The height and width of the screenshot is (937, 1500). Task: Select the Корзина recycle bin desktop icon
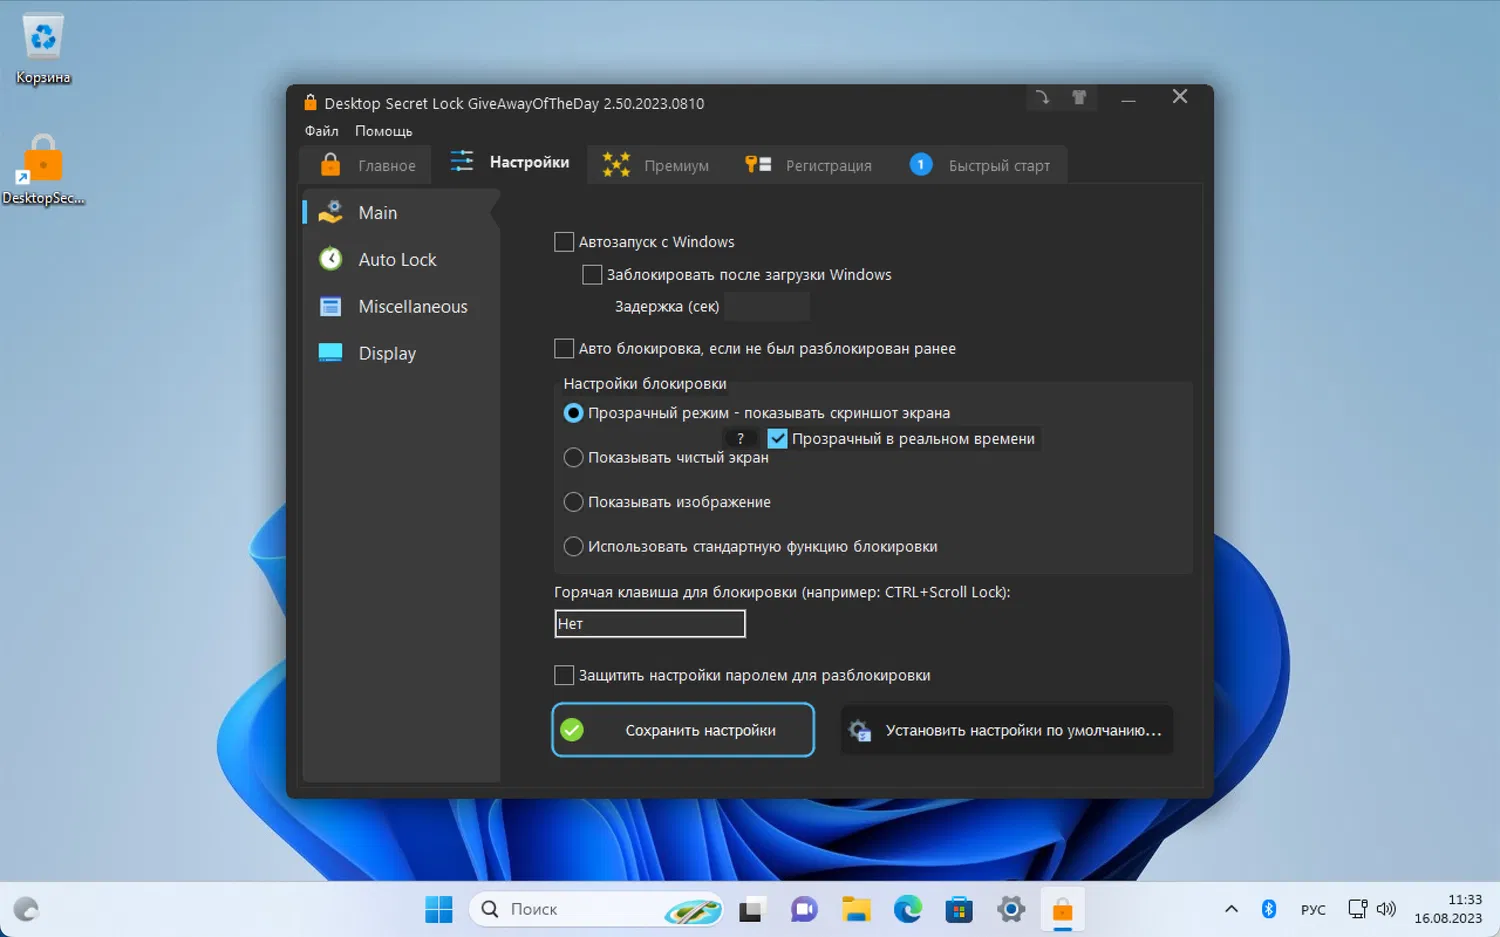[43, 49]
